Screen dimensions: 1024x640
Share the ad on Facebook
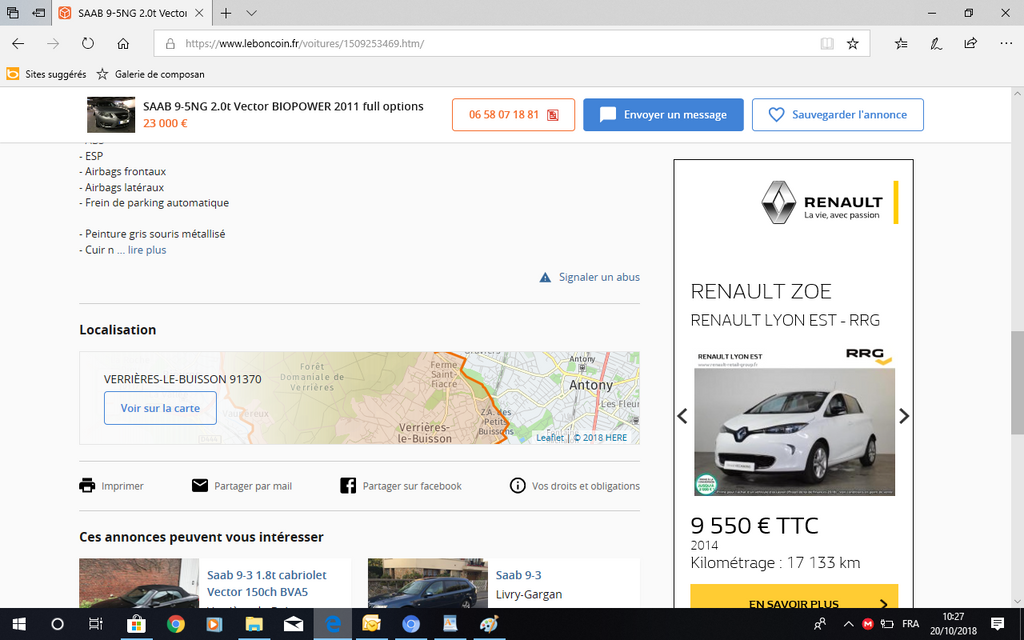(401, 486)
